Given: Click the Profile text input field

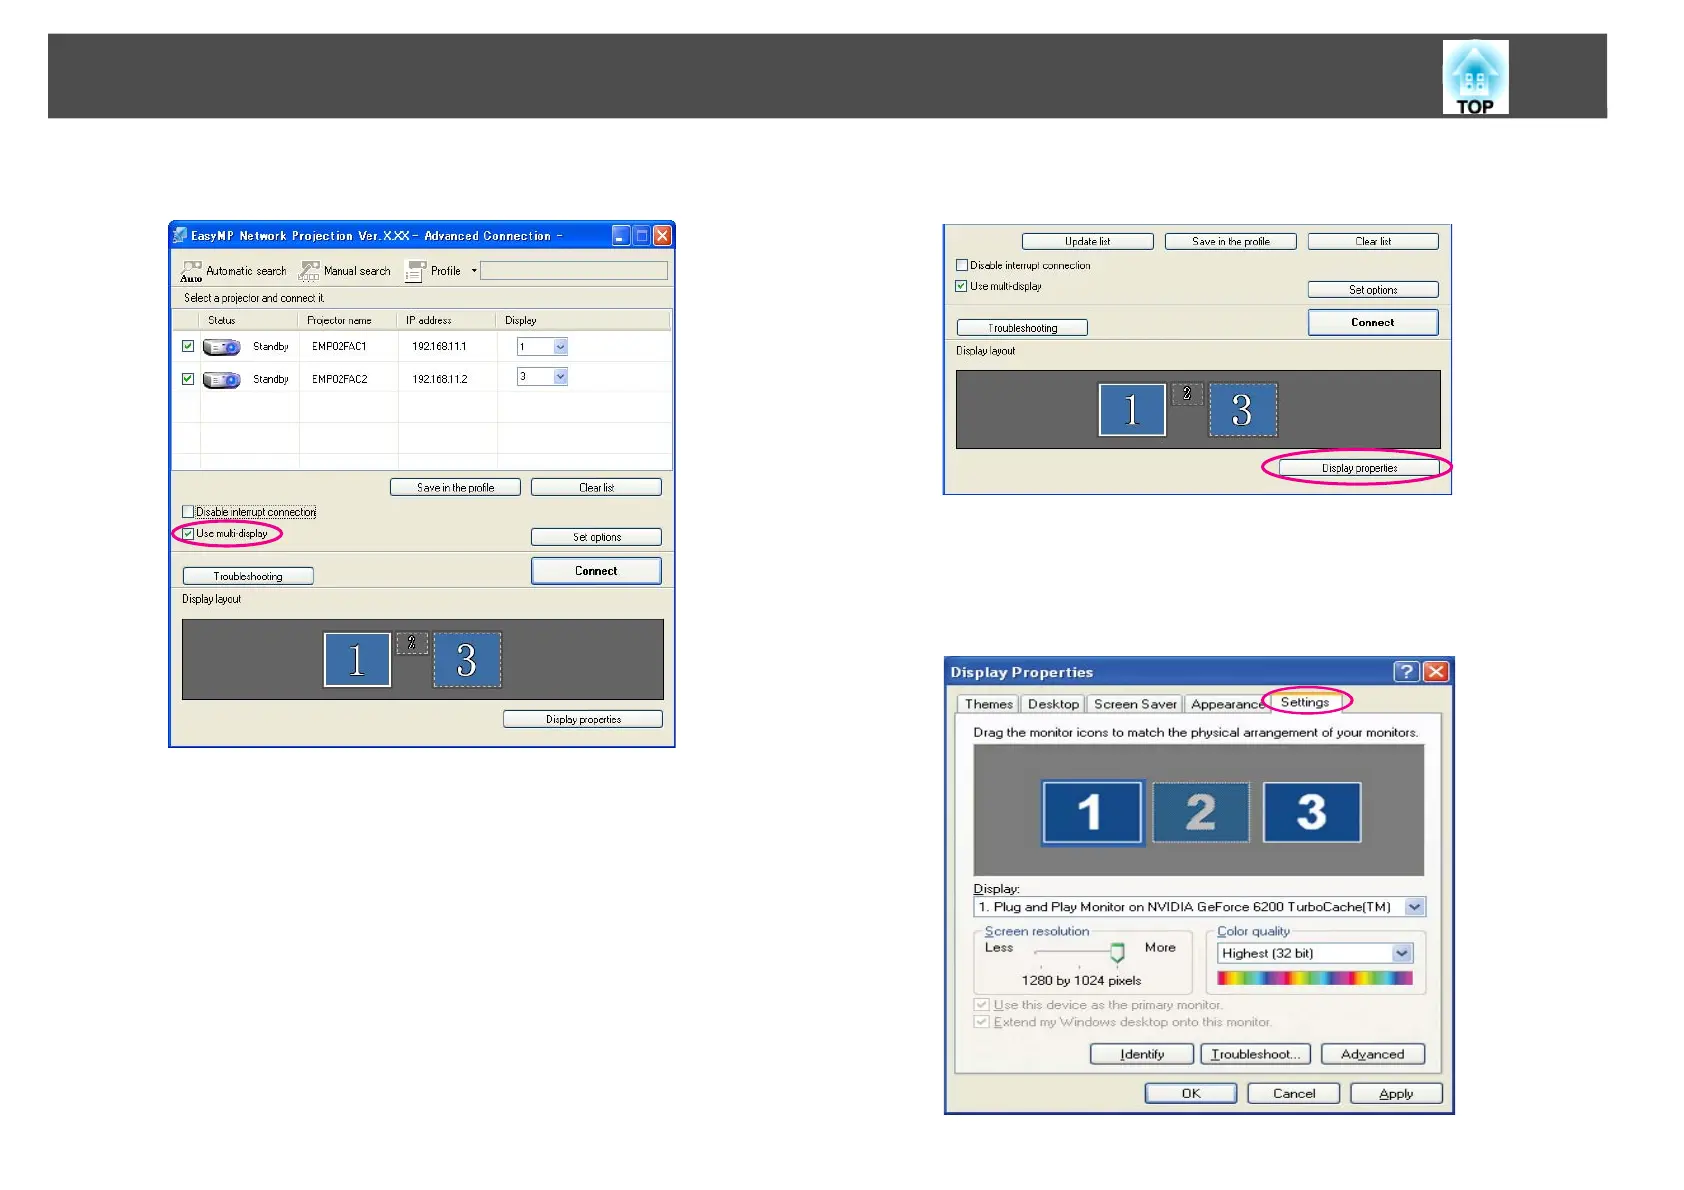Looking at the screenshot, I should pos(574,271).
